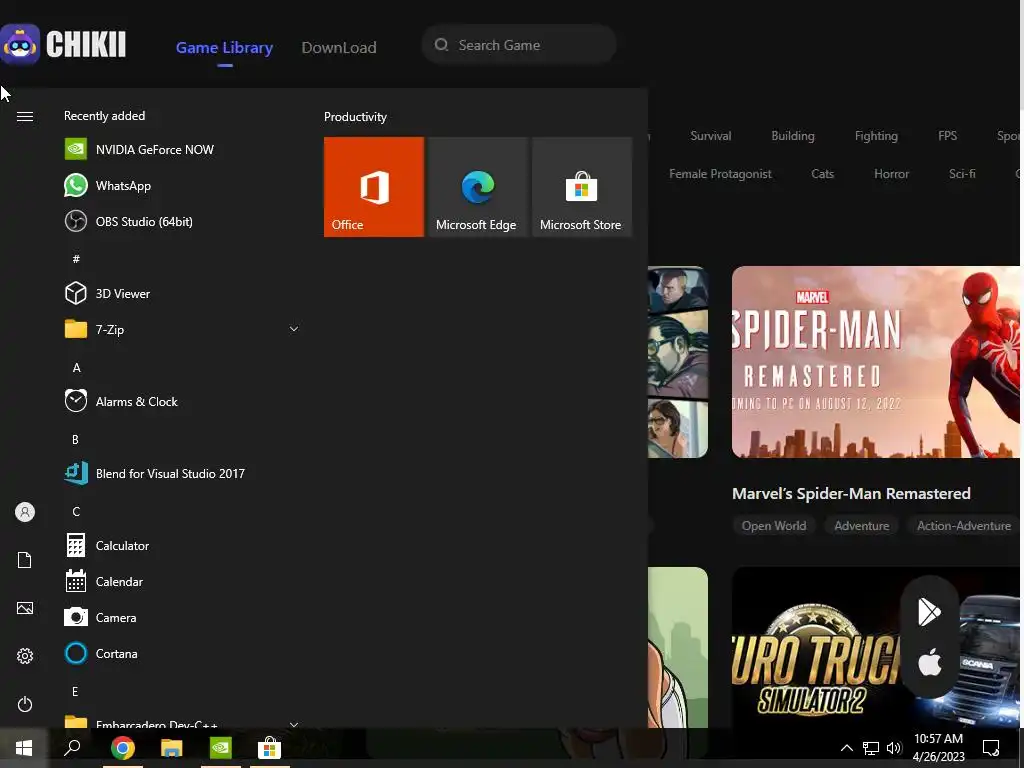The image size is (1024, 768).
Task: Select the Fighting category tag
Action: (x=876, y=136)
